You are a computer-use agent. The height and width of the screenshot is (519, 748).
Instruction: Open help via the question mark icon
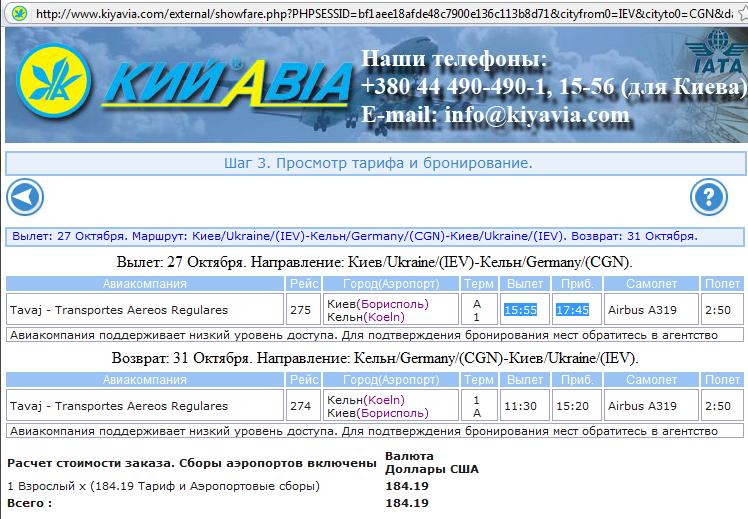707,196
